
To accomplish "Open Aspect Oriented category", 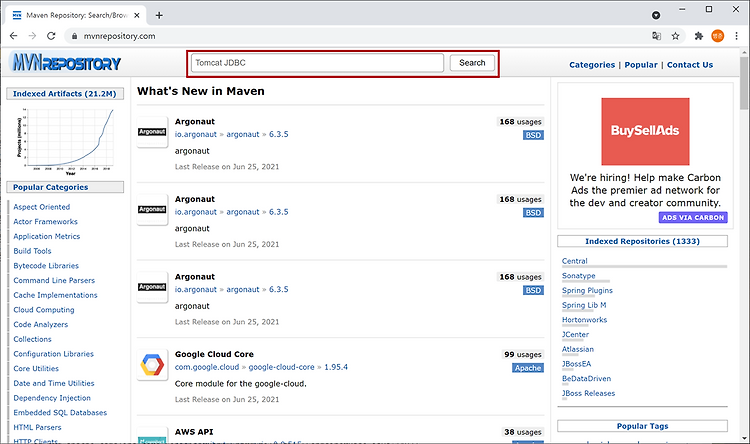I will coord(42,207).
